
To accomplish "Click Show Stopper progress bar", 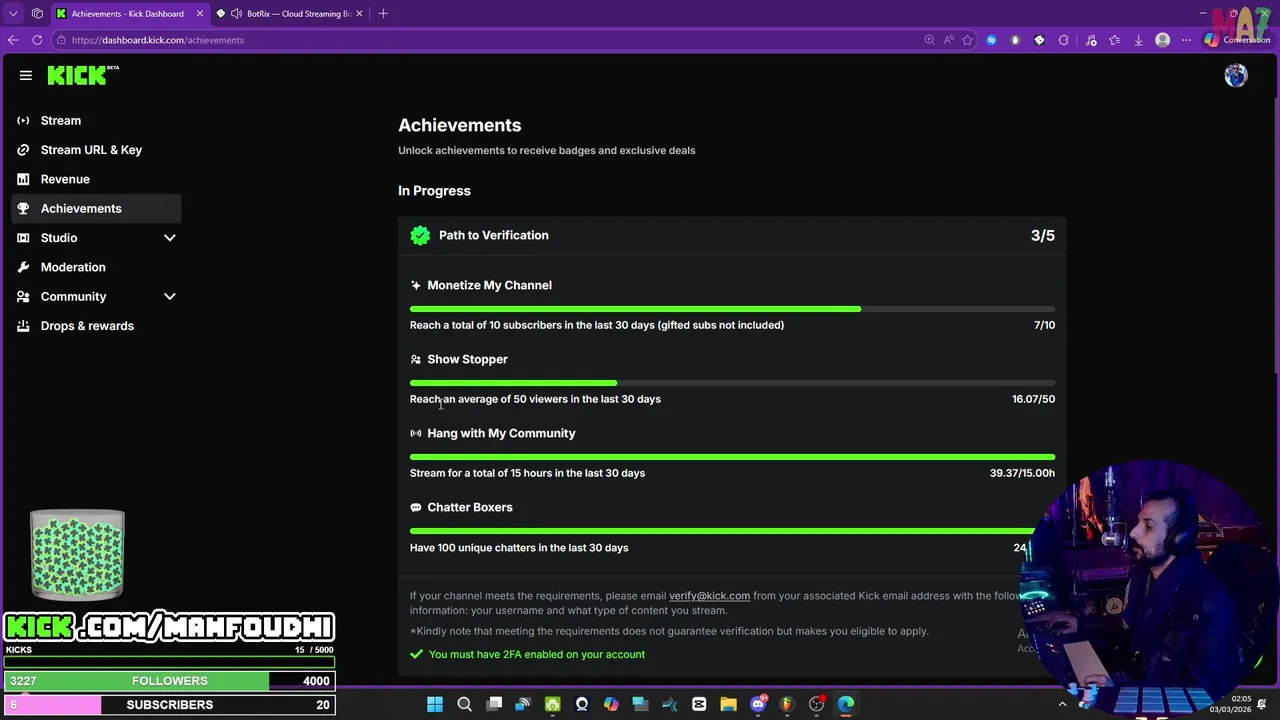I will click(x=732, y=383).
